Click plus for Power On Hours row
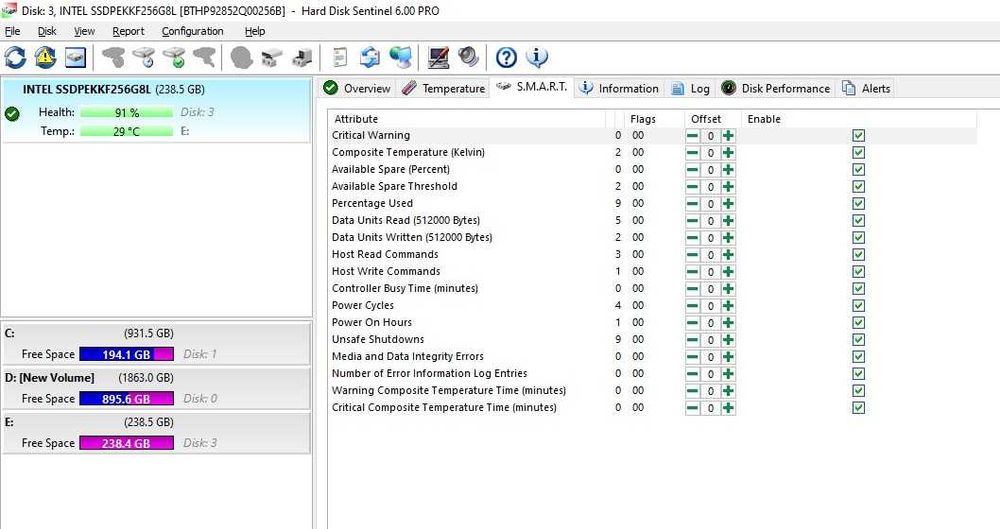 coord(728,323)
